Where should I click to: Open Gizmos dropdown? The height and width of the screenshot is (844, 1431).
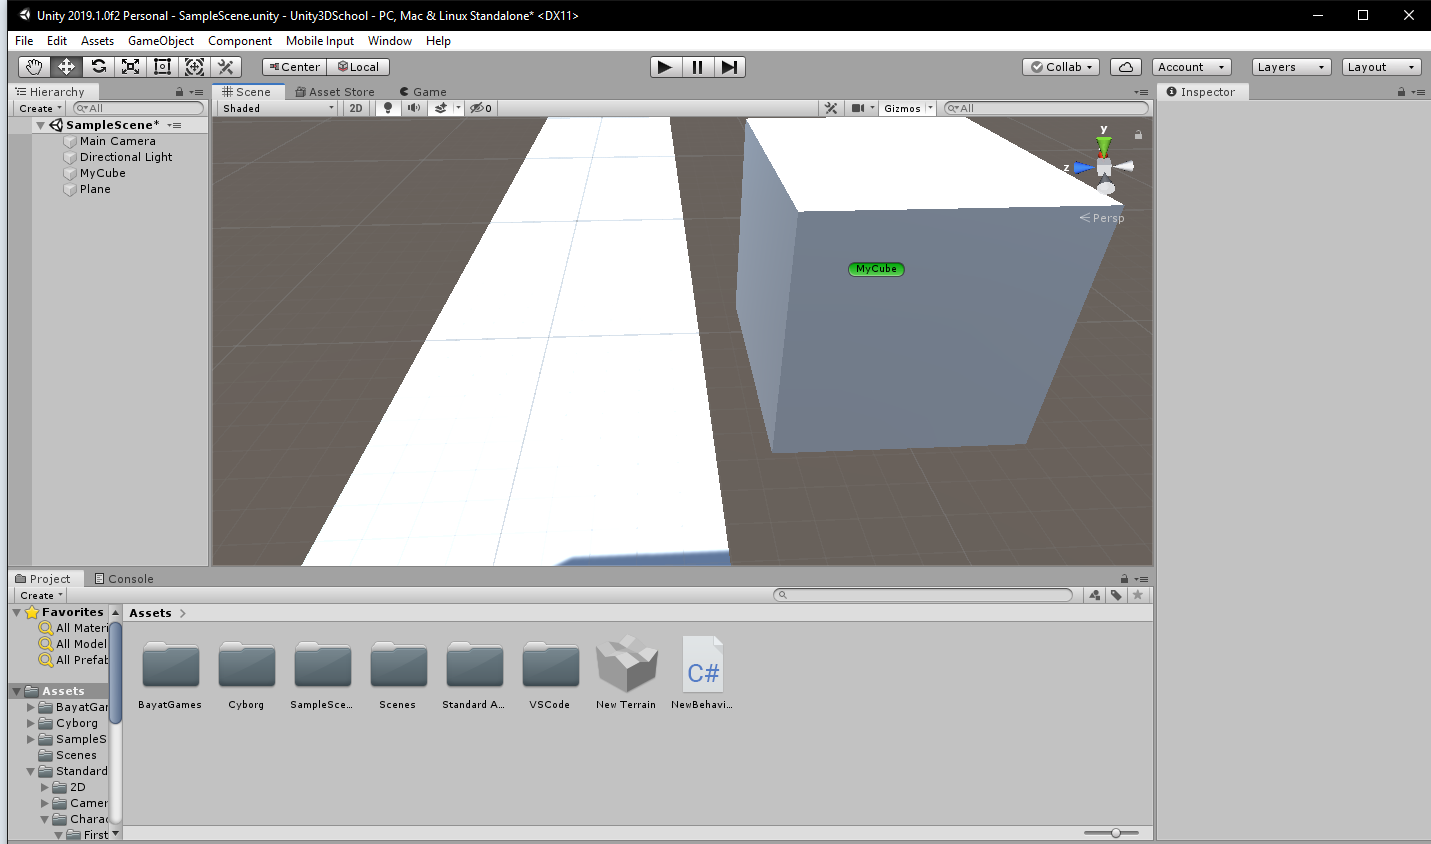click(908, 108)
